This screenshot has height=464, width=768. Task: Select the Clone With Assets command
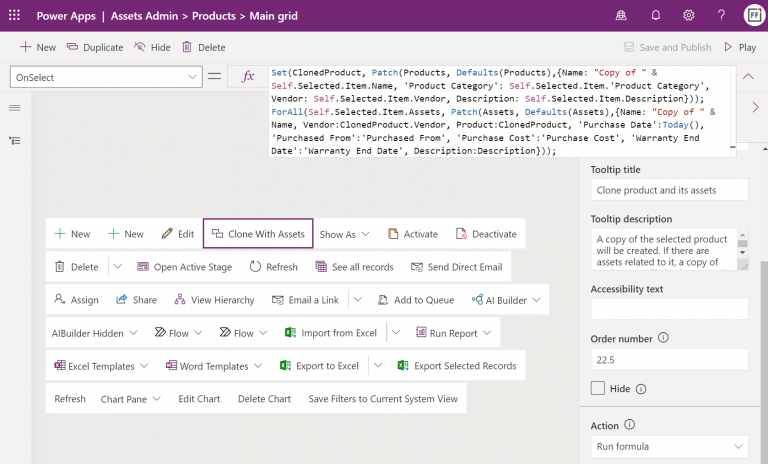click(x=258, y=234)
